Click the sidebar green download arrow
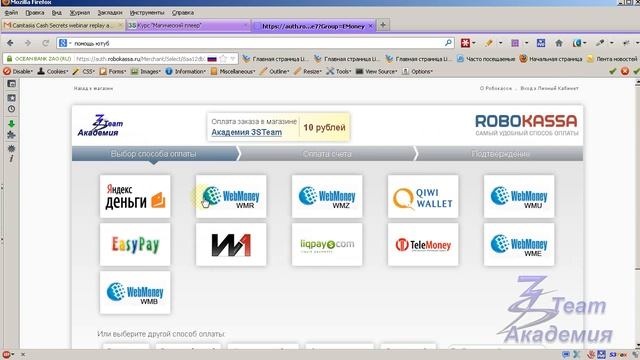 coord(11,124)
